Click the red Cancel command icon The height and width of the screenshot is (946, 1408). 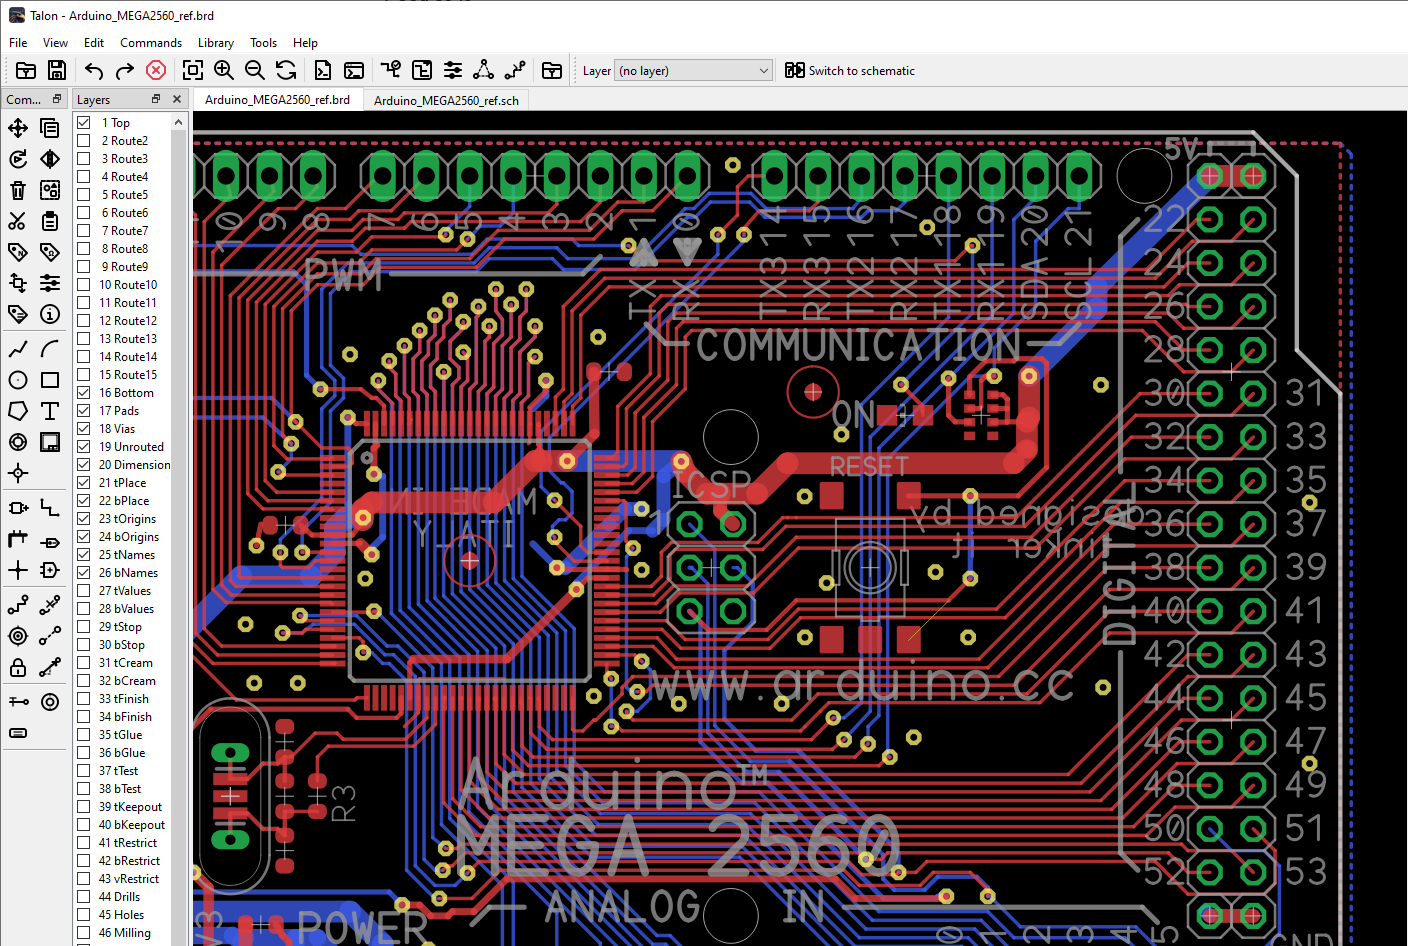click(x=156, y=70)
